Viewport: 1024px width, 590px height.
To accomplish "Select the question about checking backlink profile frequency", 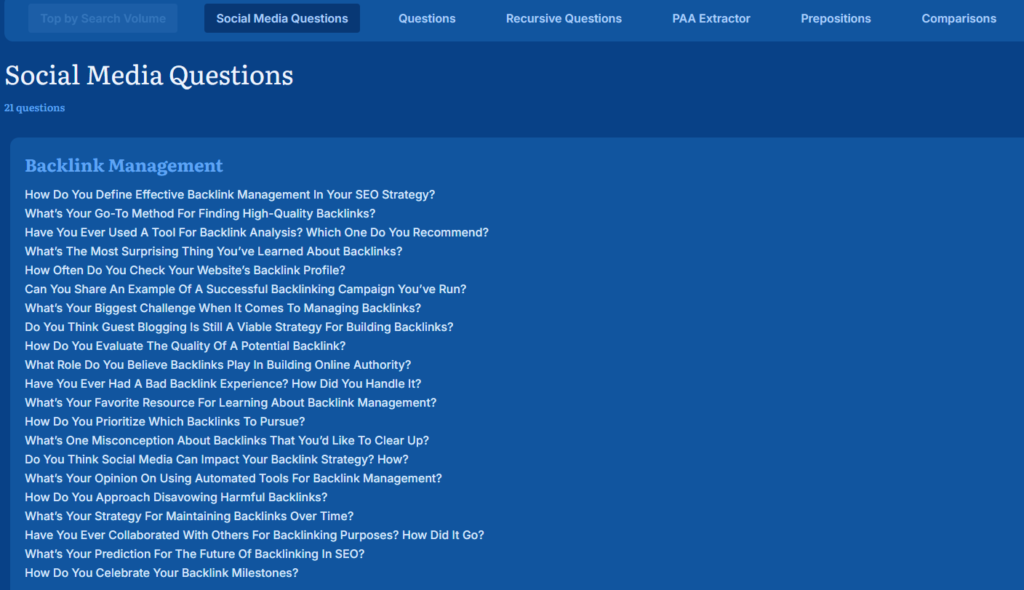I will point(185,270).
